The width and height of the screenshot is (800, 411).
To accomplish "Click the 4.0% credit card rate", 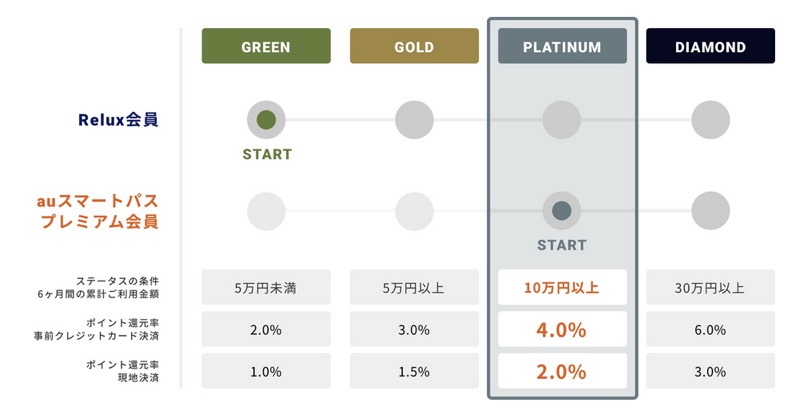I will (562, 329).
